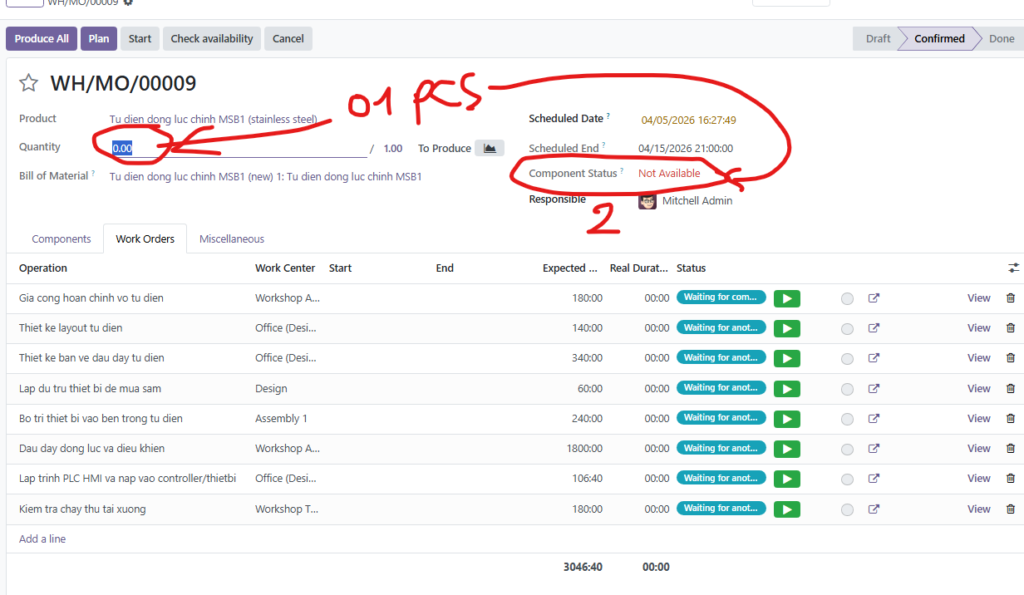This screenshot has height=595, width=1024.
Task: Open the Responsible field showing Mitchell Admin
Action: coord(696,201)
